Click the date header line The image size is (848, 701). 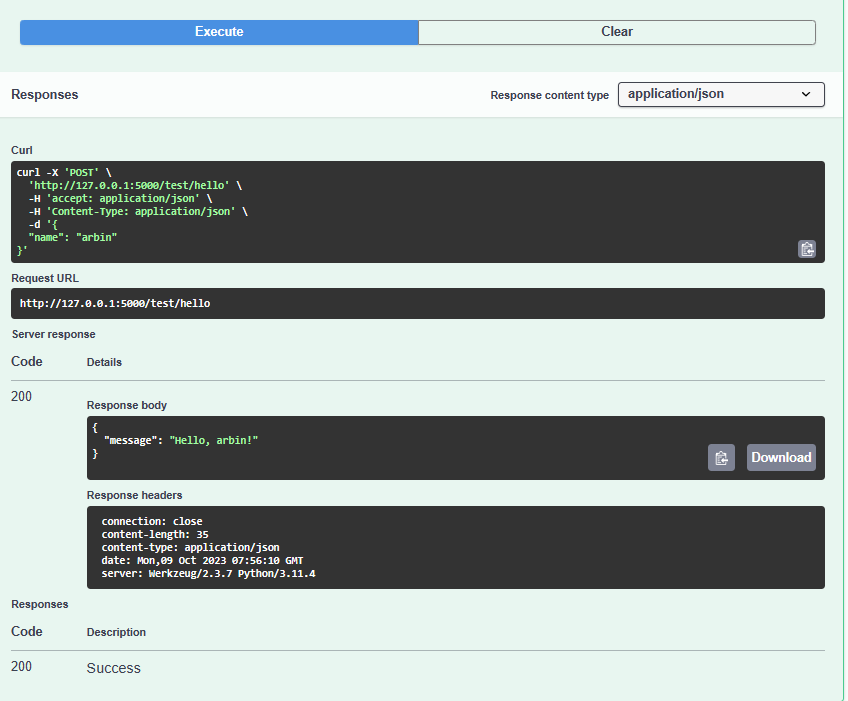(202, 560)
